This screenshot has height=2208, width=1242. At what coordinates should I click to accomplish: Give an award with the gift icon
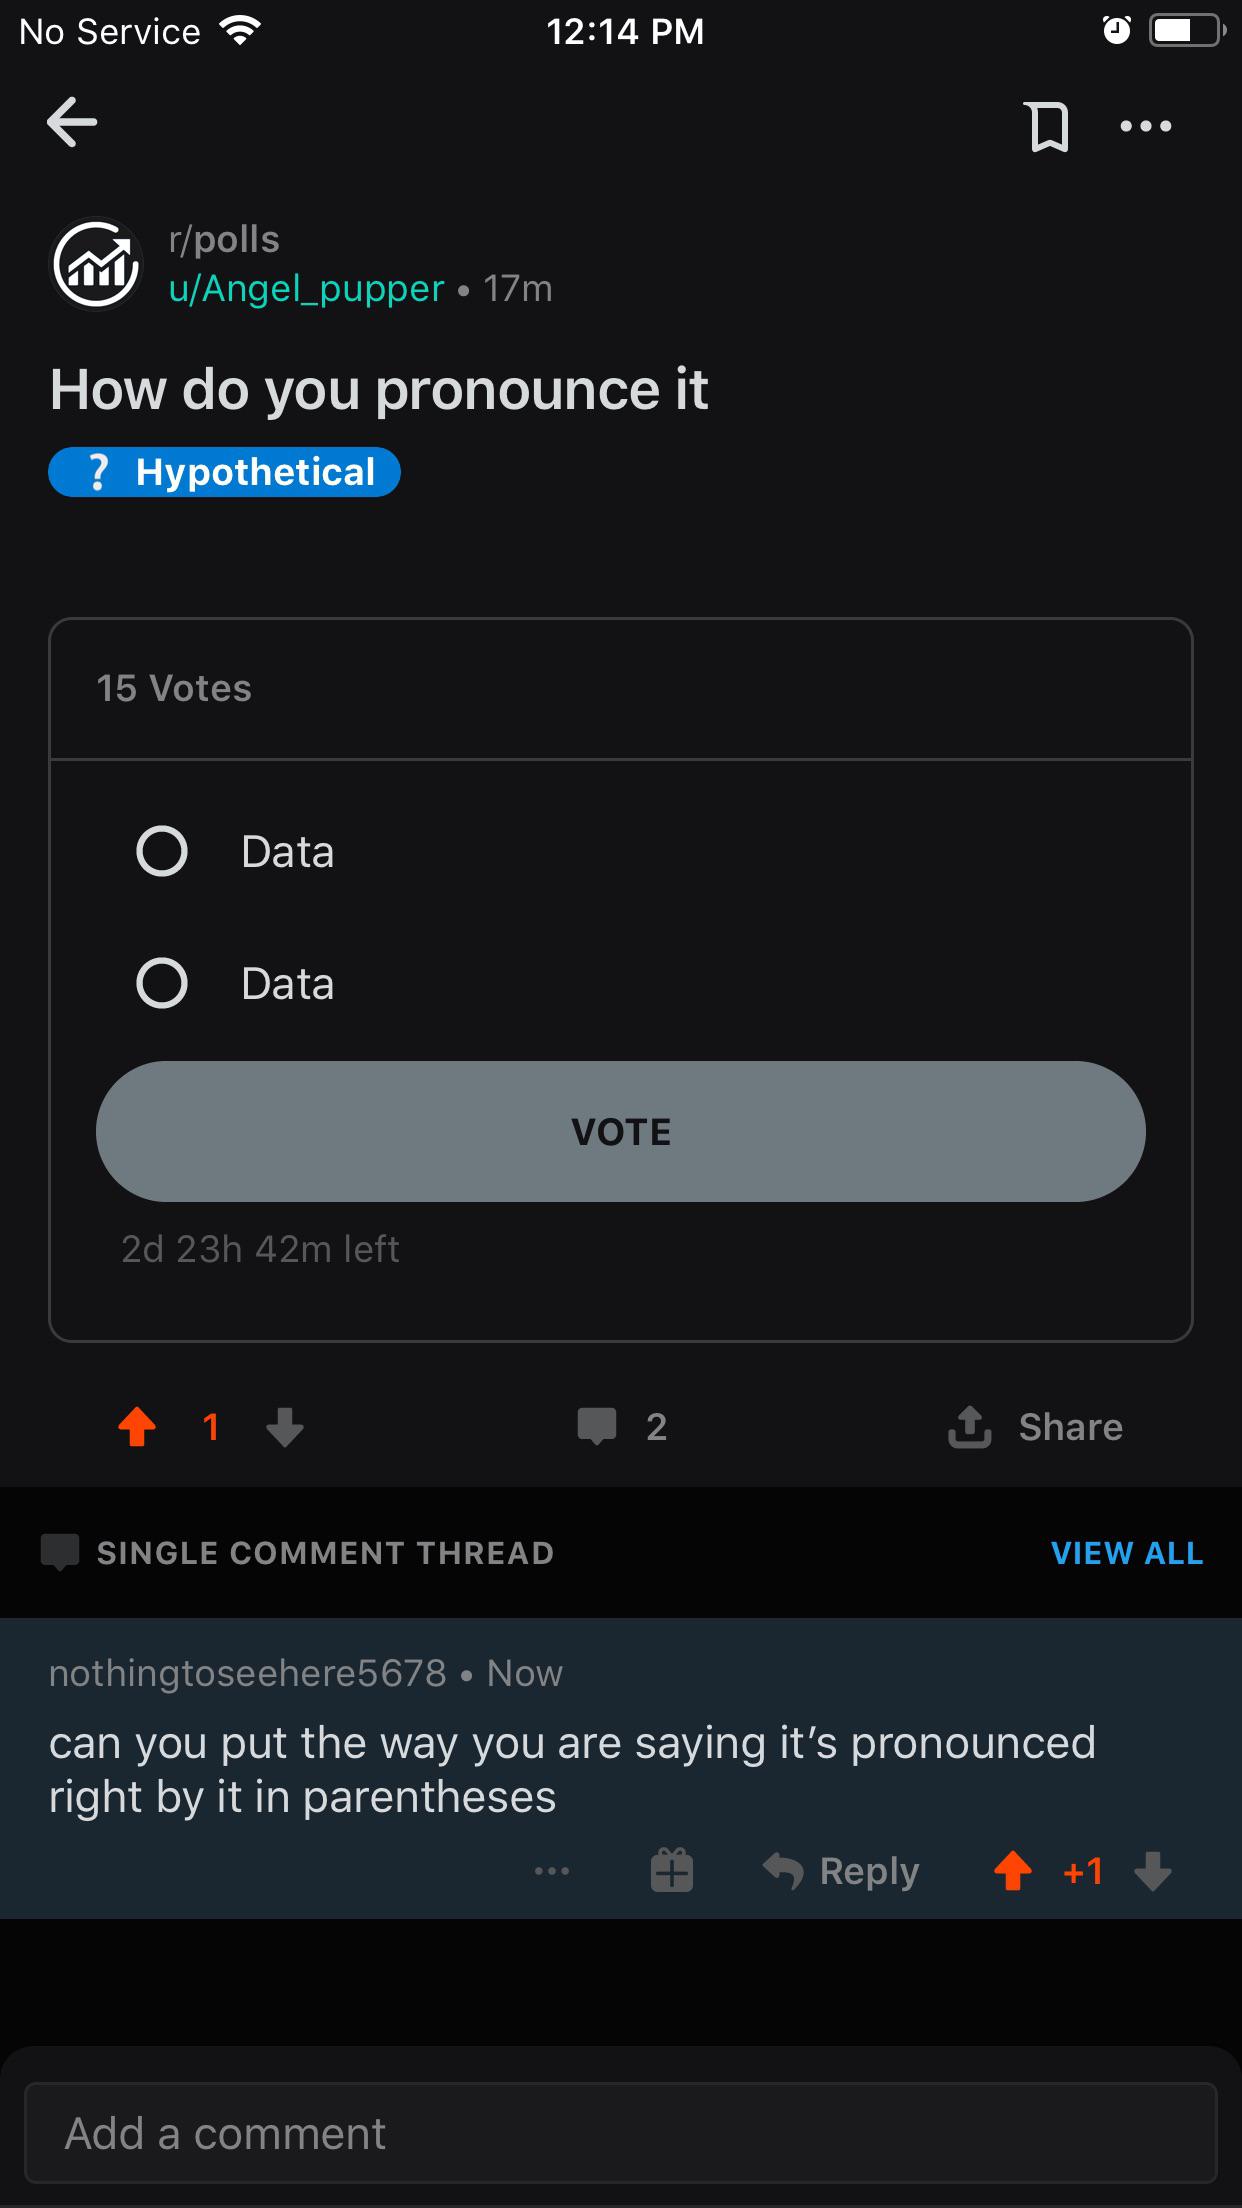point(672,1871)
